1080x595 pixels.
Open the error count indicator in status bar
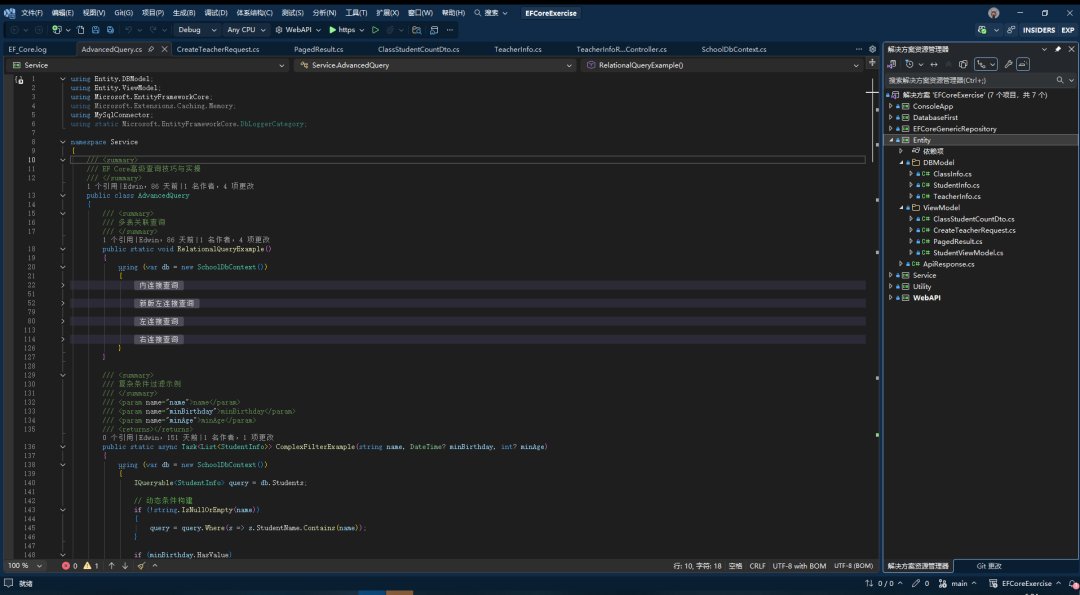click(70, 565)
